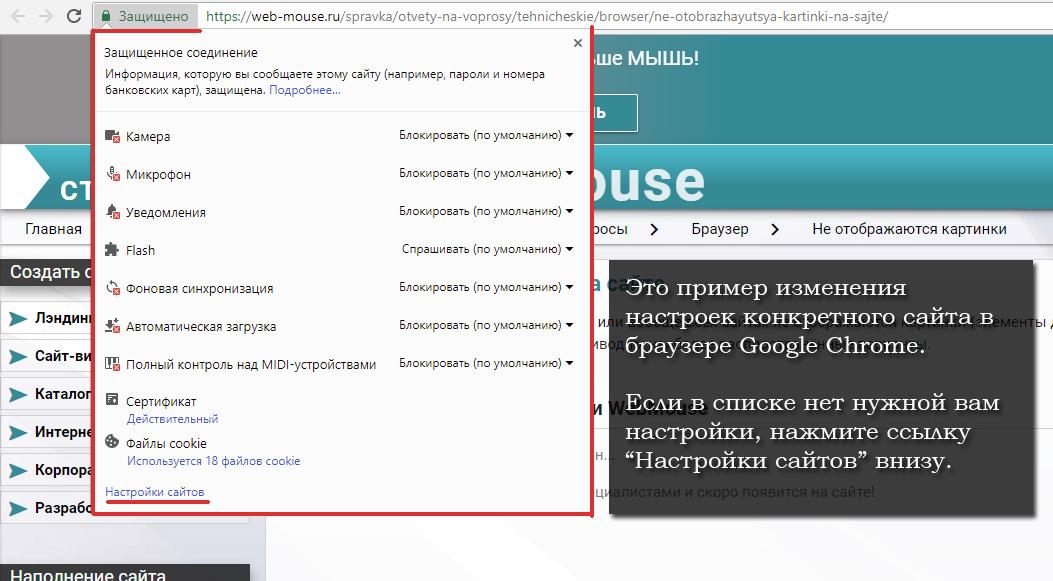Open the Микрофон permission dropdown
The image size is (1053, 581).
click(x=486, y=173)
